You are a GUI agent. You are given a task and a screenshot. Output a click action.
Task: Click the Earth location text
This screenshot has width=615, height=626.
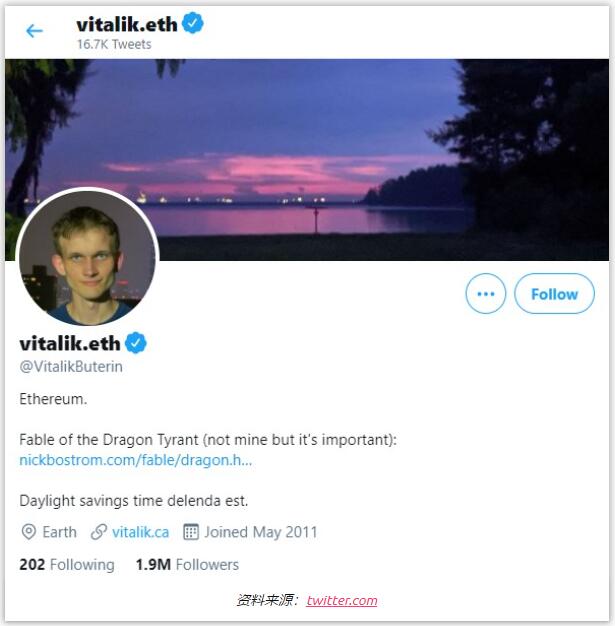(x=59, y=532)
